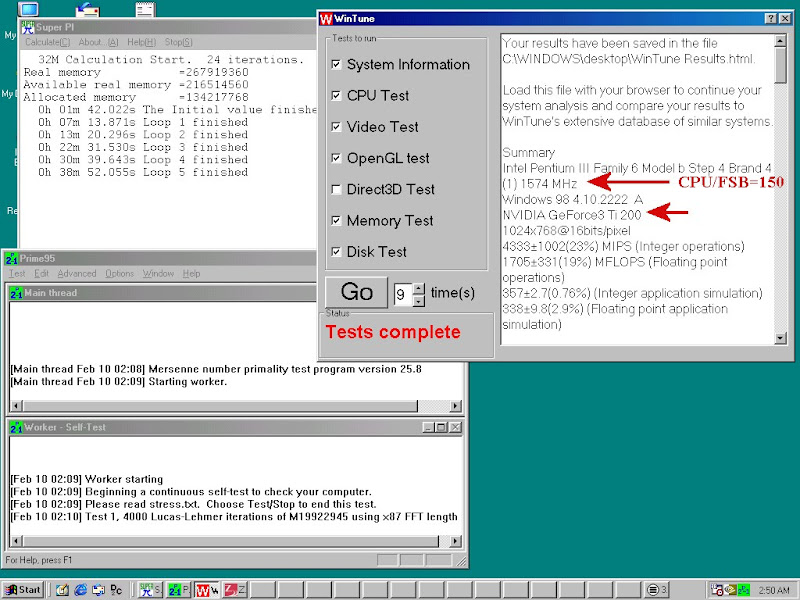Click Main thread horizontal scroll left arrow
This screenshot has width=800, height=600.
coord(16,406)
